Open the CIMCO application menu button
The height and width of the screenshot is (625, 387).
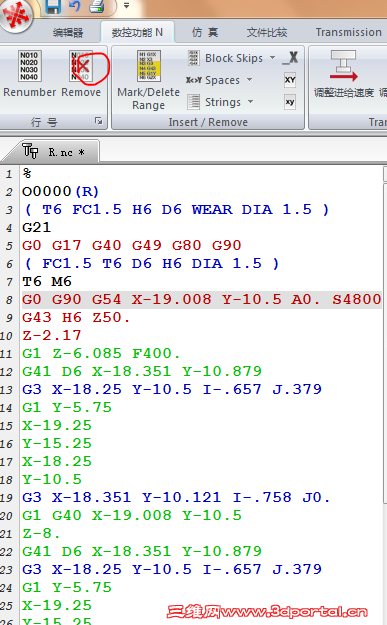(15, 15)
